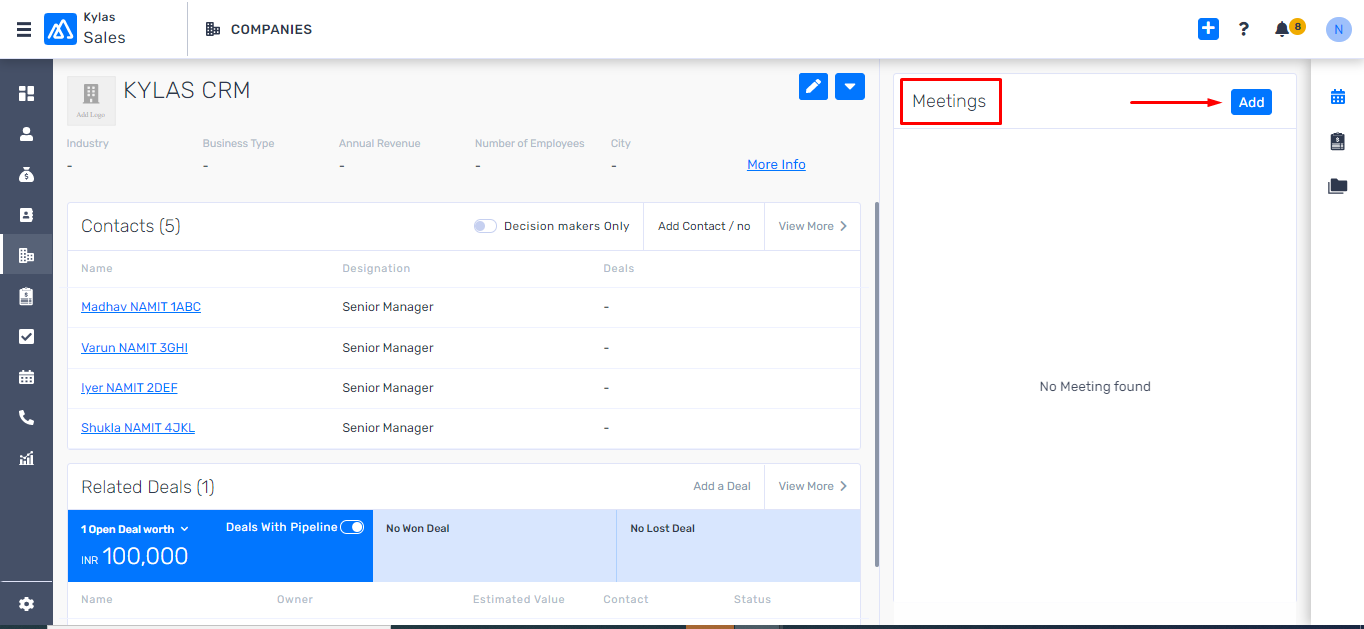Open the clipboard icon in left sidebar
1364x629 pixels.
(26, 296)
